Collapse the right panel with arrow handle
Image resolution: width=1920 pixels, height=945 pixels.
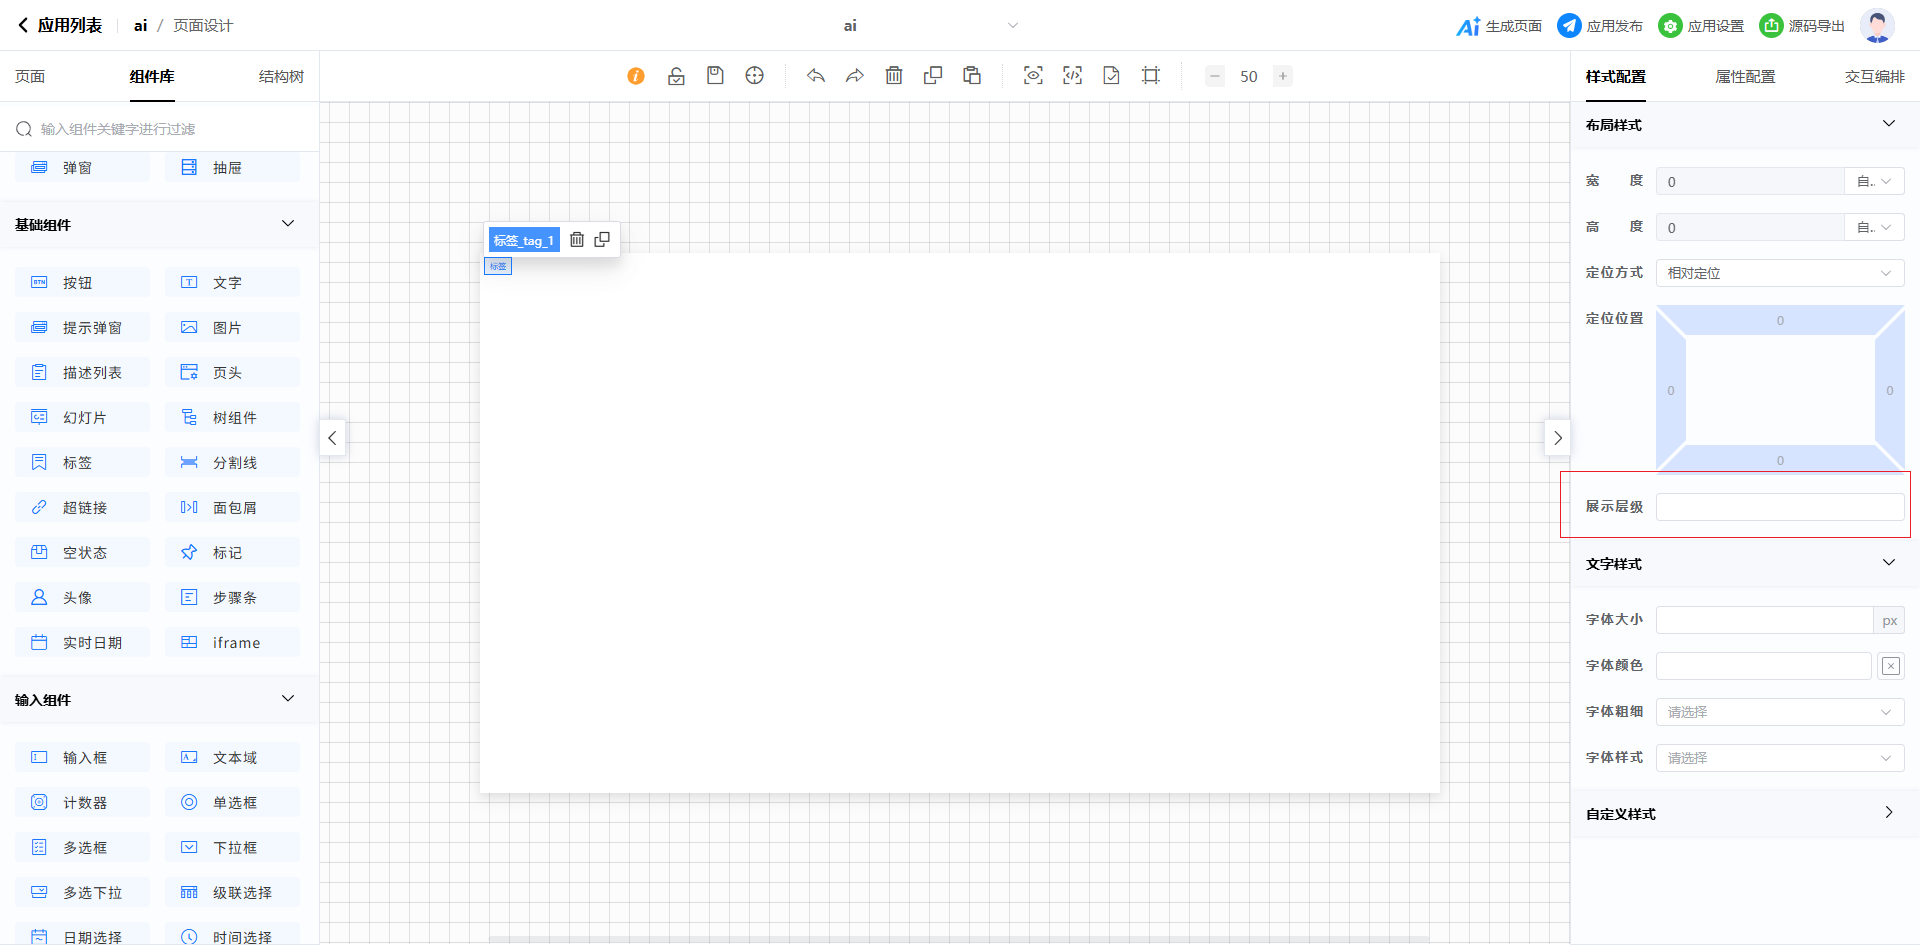pyautogui.click(x=1557, y=438)
